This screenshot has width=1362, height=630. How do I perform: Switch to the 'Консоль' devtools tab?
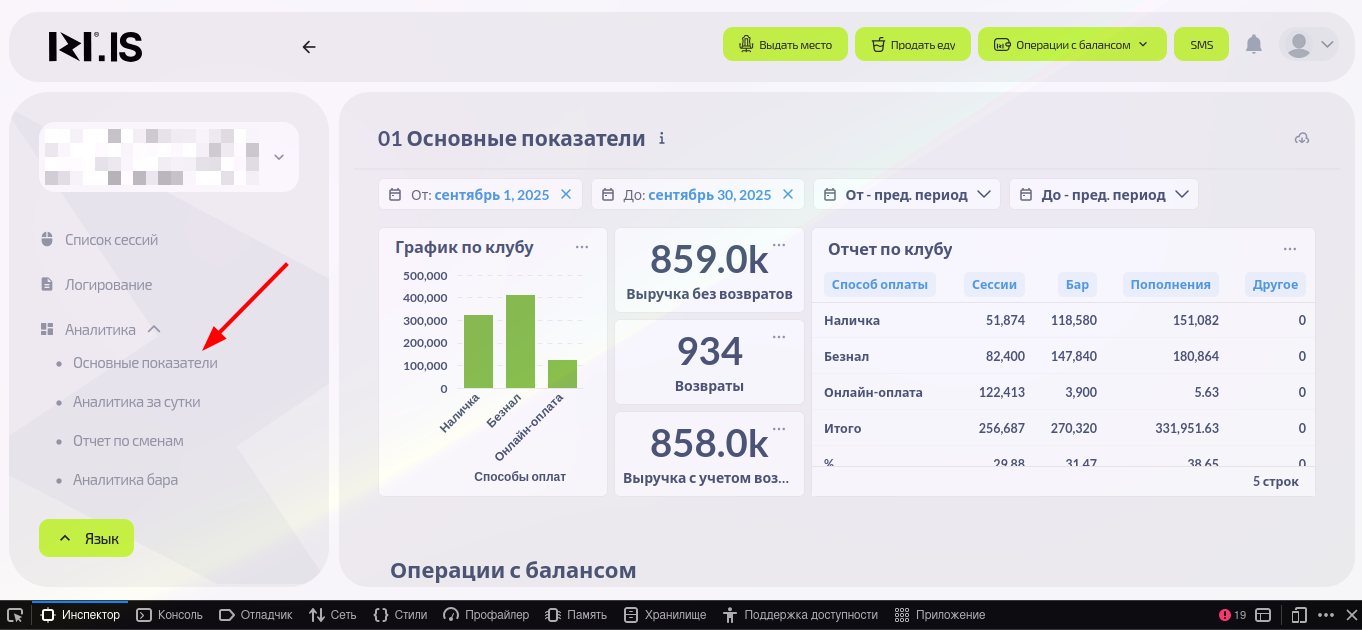coord(170,615)
